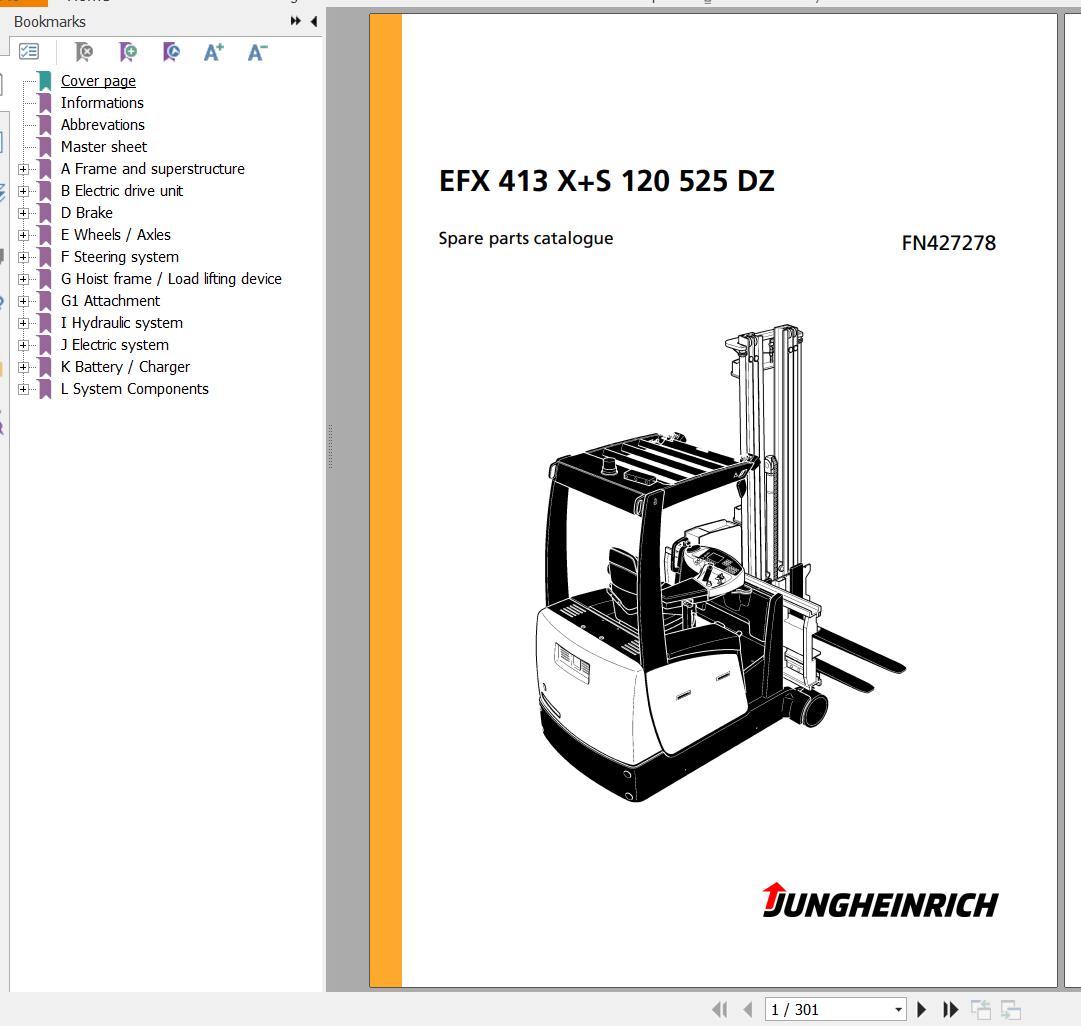1081x1026 pixels.
Task: Go to the first page
Action: 719,1009
